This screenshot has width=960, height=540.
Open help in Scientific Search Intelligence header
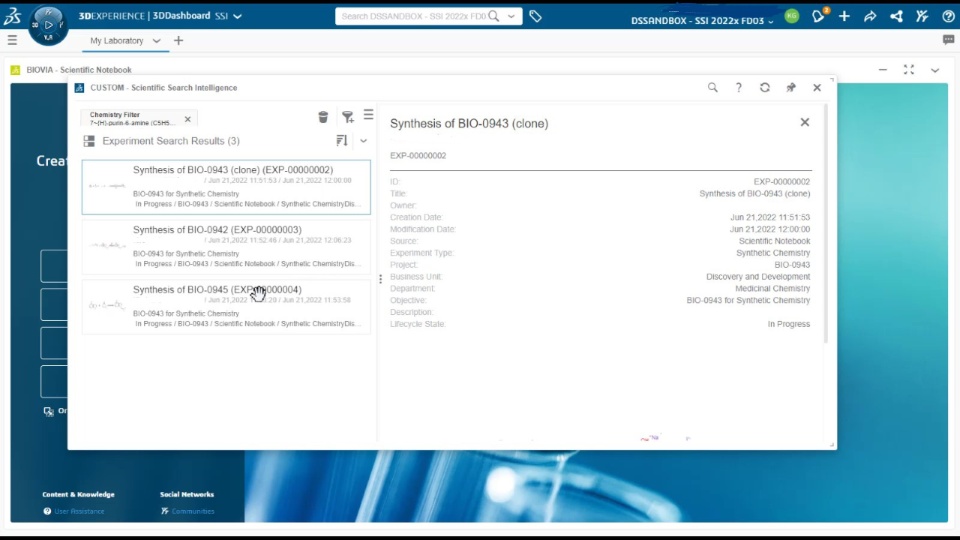(x=739, y=88)
